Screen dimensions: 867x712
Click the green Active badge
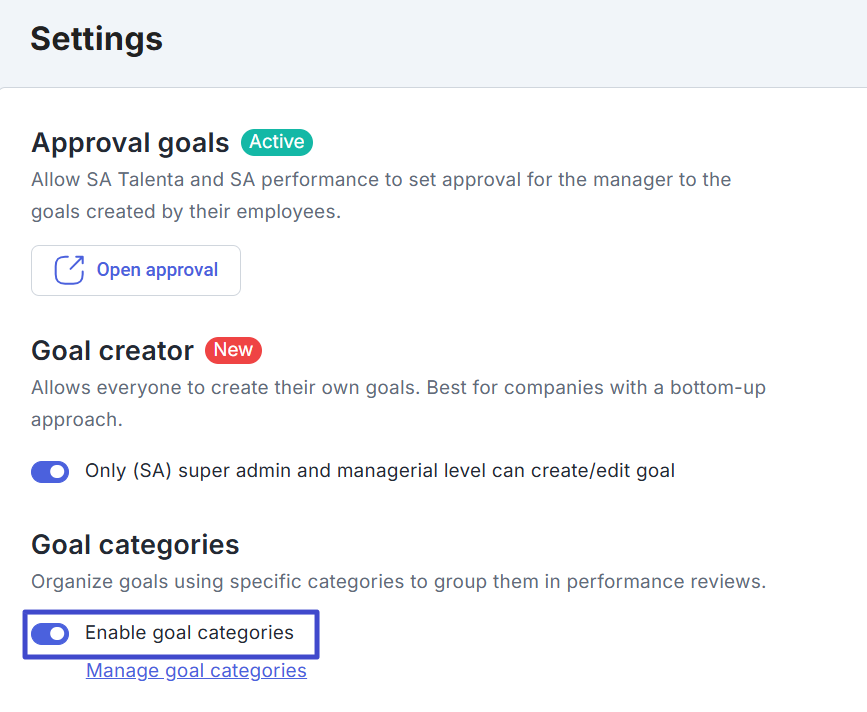(276, 142)
